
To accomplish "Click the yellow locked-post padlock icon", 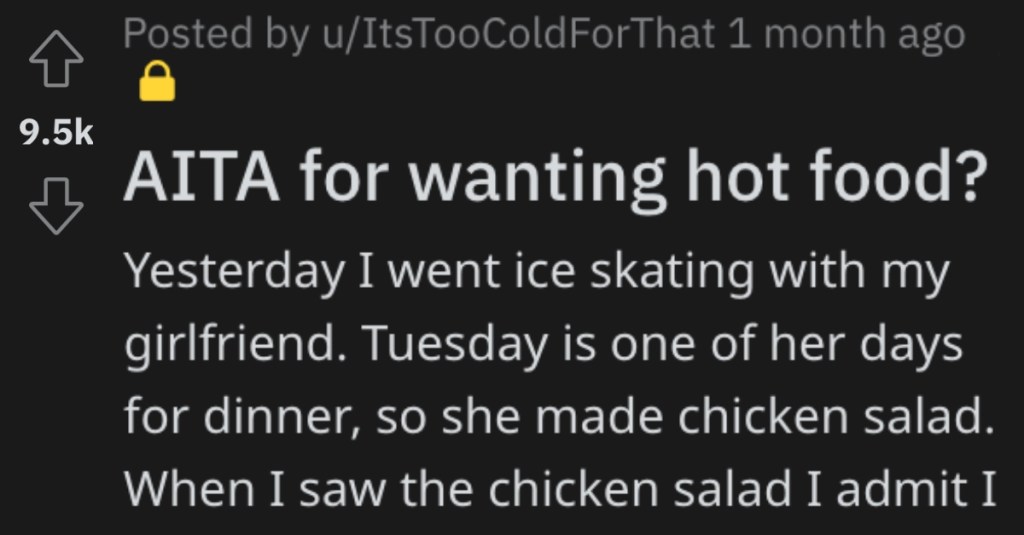I will [157, 81].
